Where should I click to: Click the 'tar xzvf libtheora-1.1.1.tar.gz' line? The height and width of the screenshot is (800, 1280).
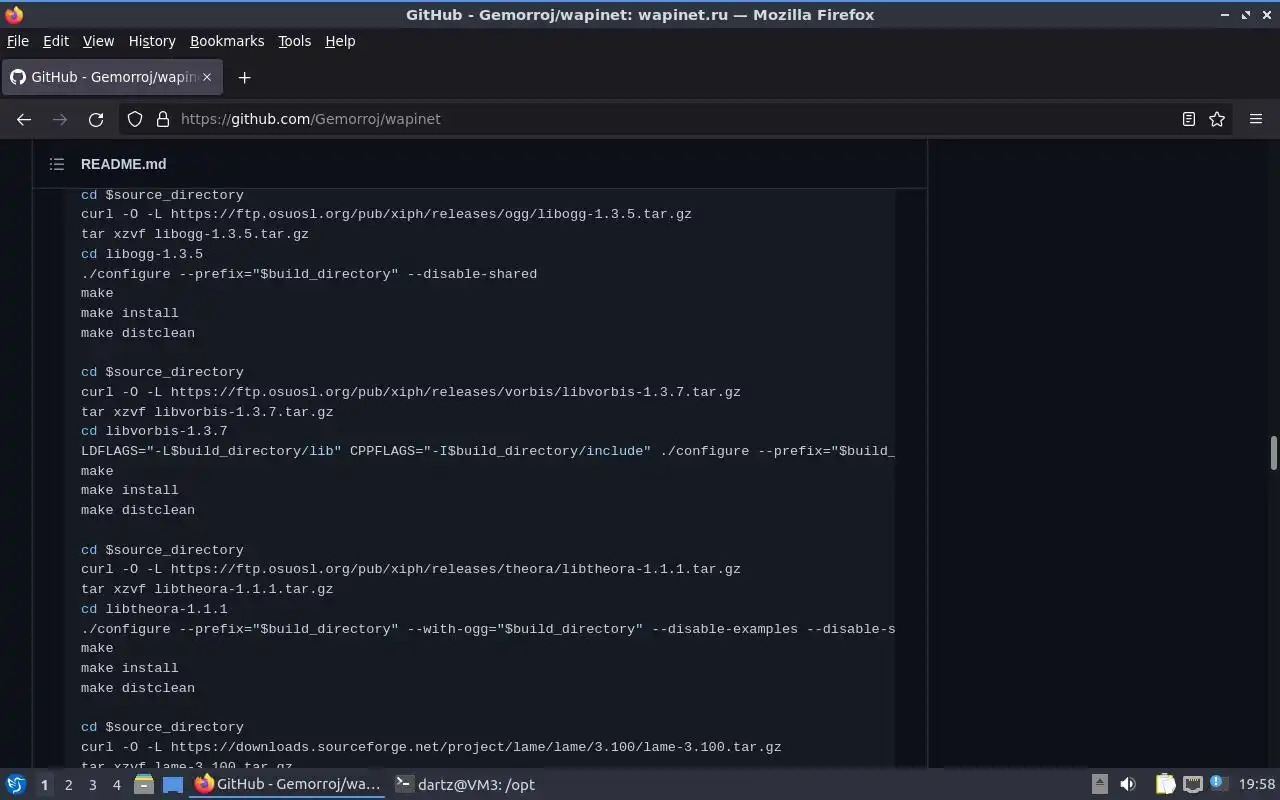207,589
